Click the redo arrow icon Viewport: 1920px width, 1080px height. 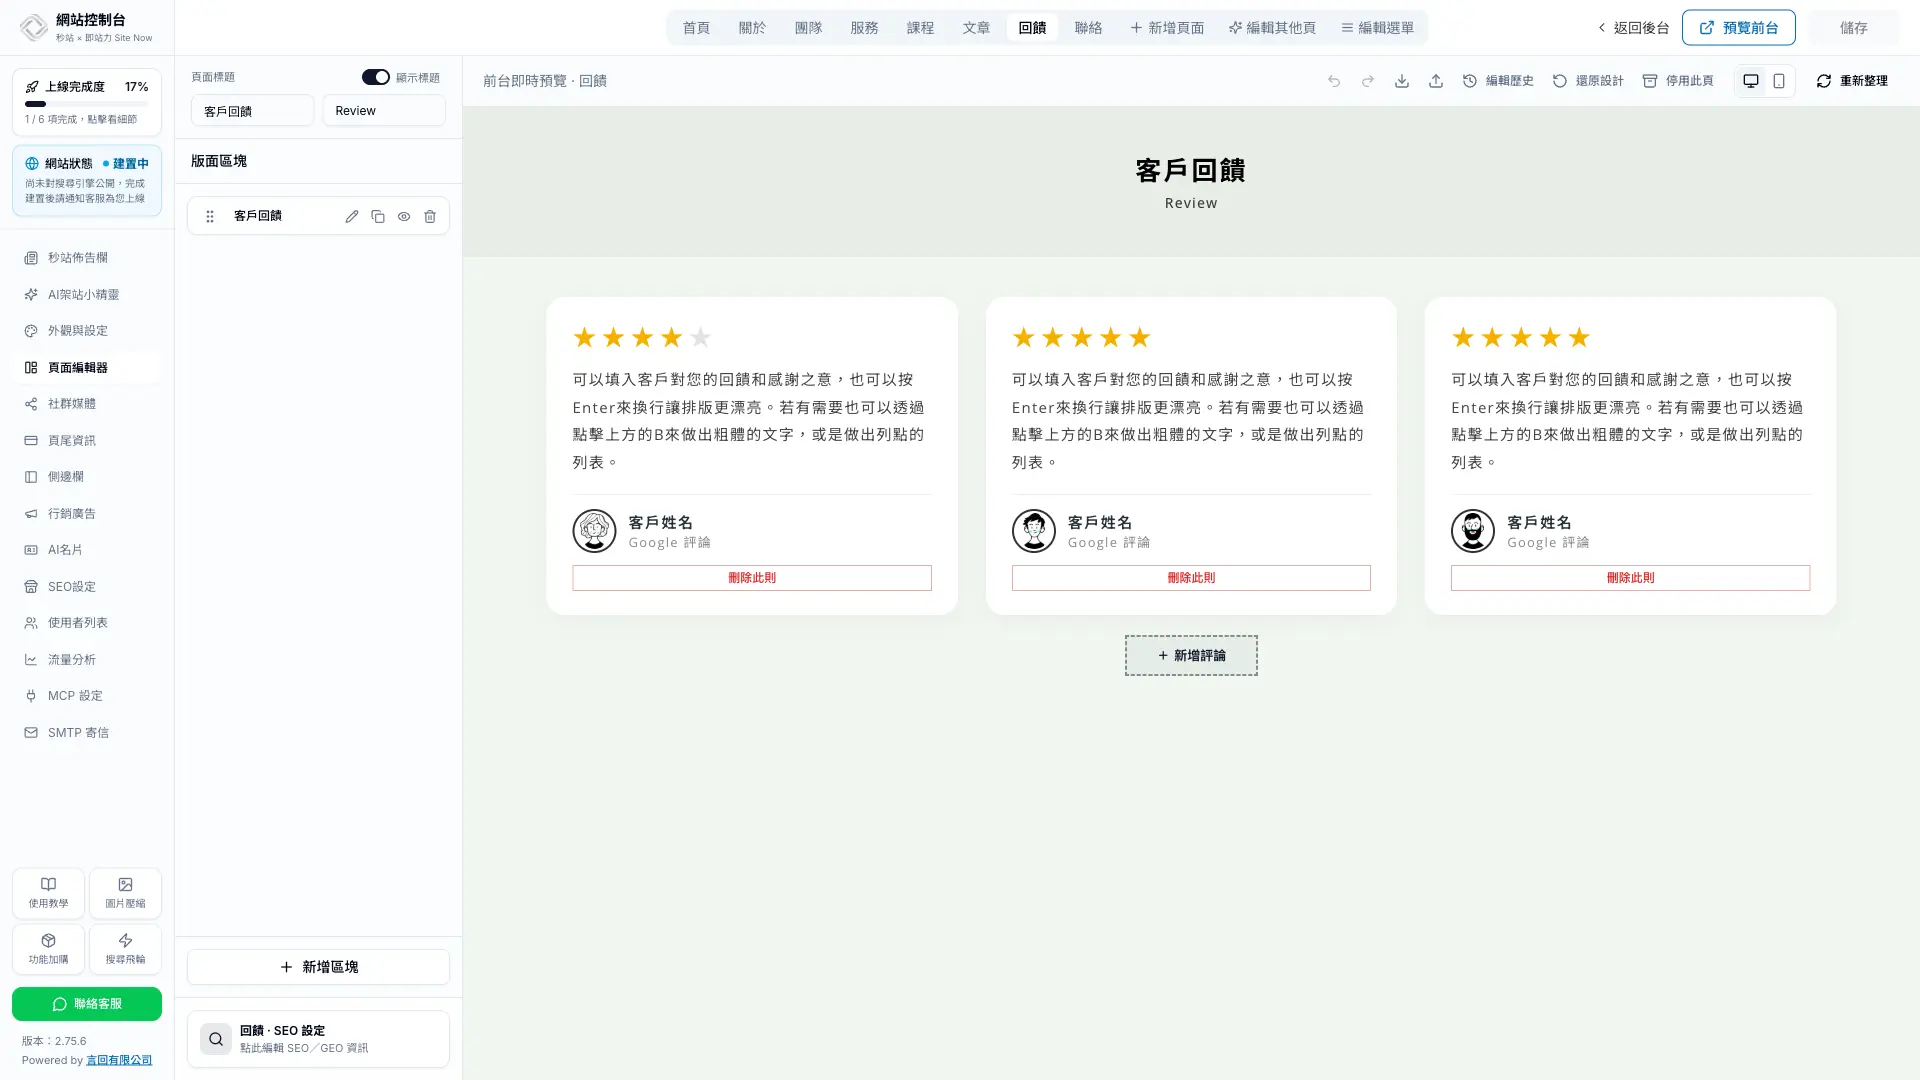tap(1368, 81)
